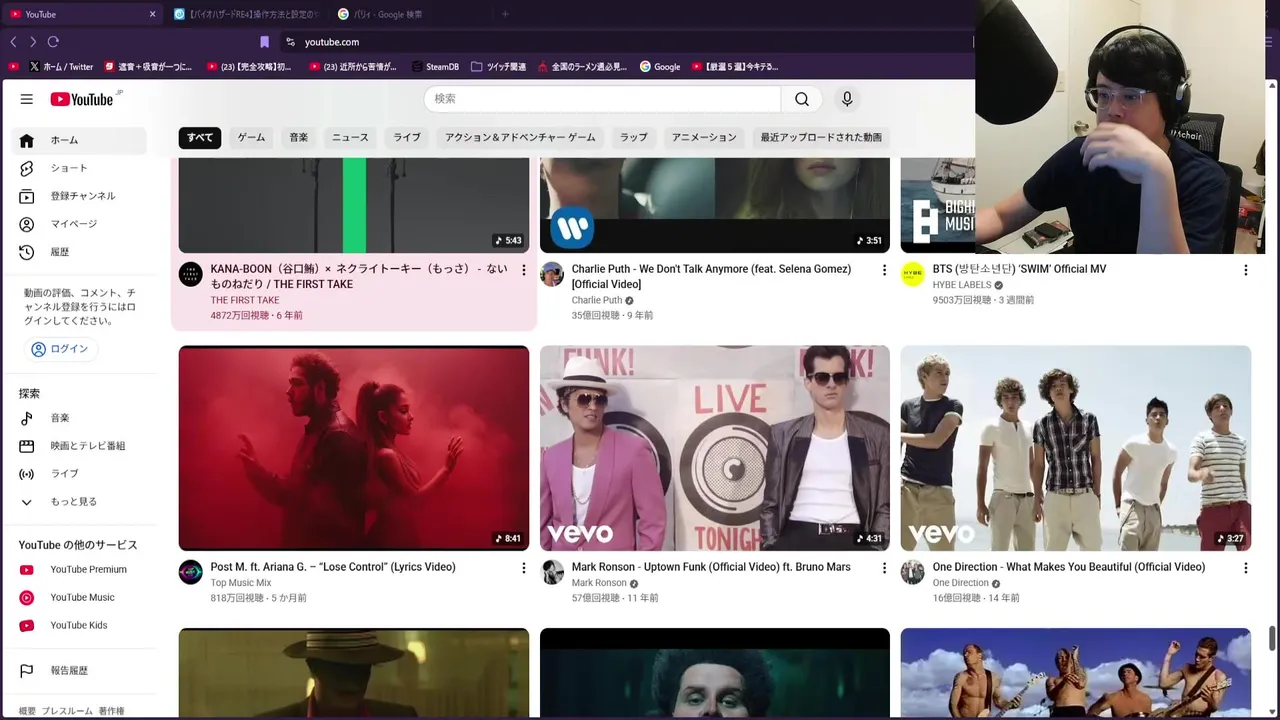Reload the page
This screenshot has width=1280, height=720.
53,42
